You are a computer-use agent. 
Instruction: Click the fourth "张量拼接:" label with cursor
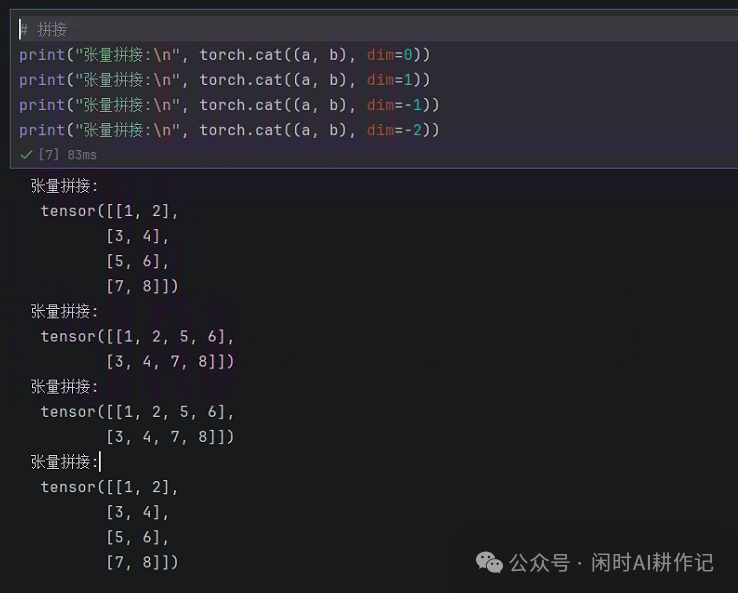pos(64,462)
